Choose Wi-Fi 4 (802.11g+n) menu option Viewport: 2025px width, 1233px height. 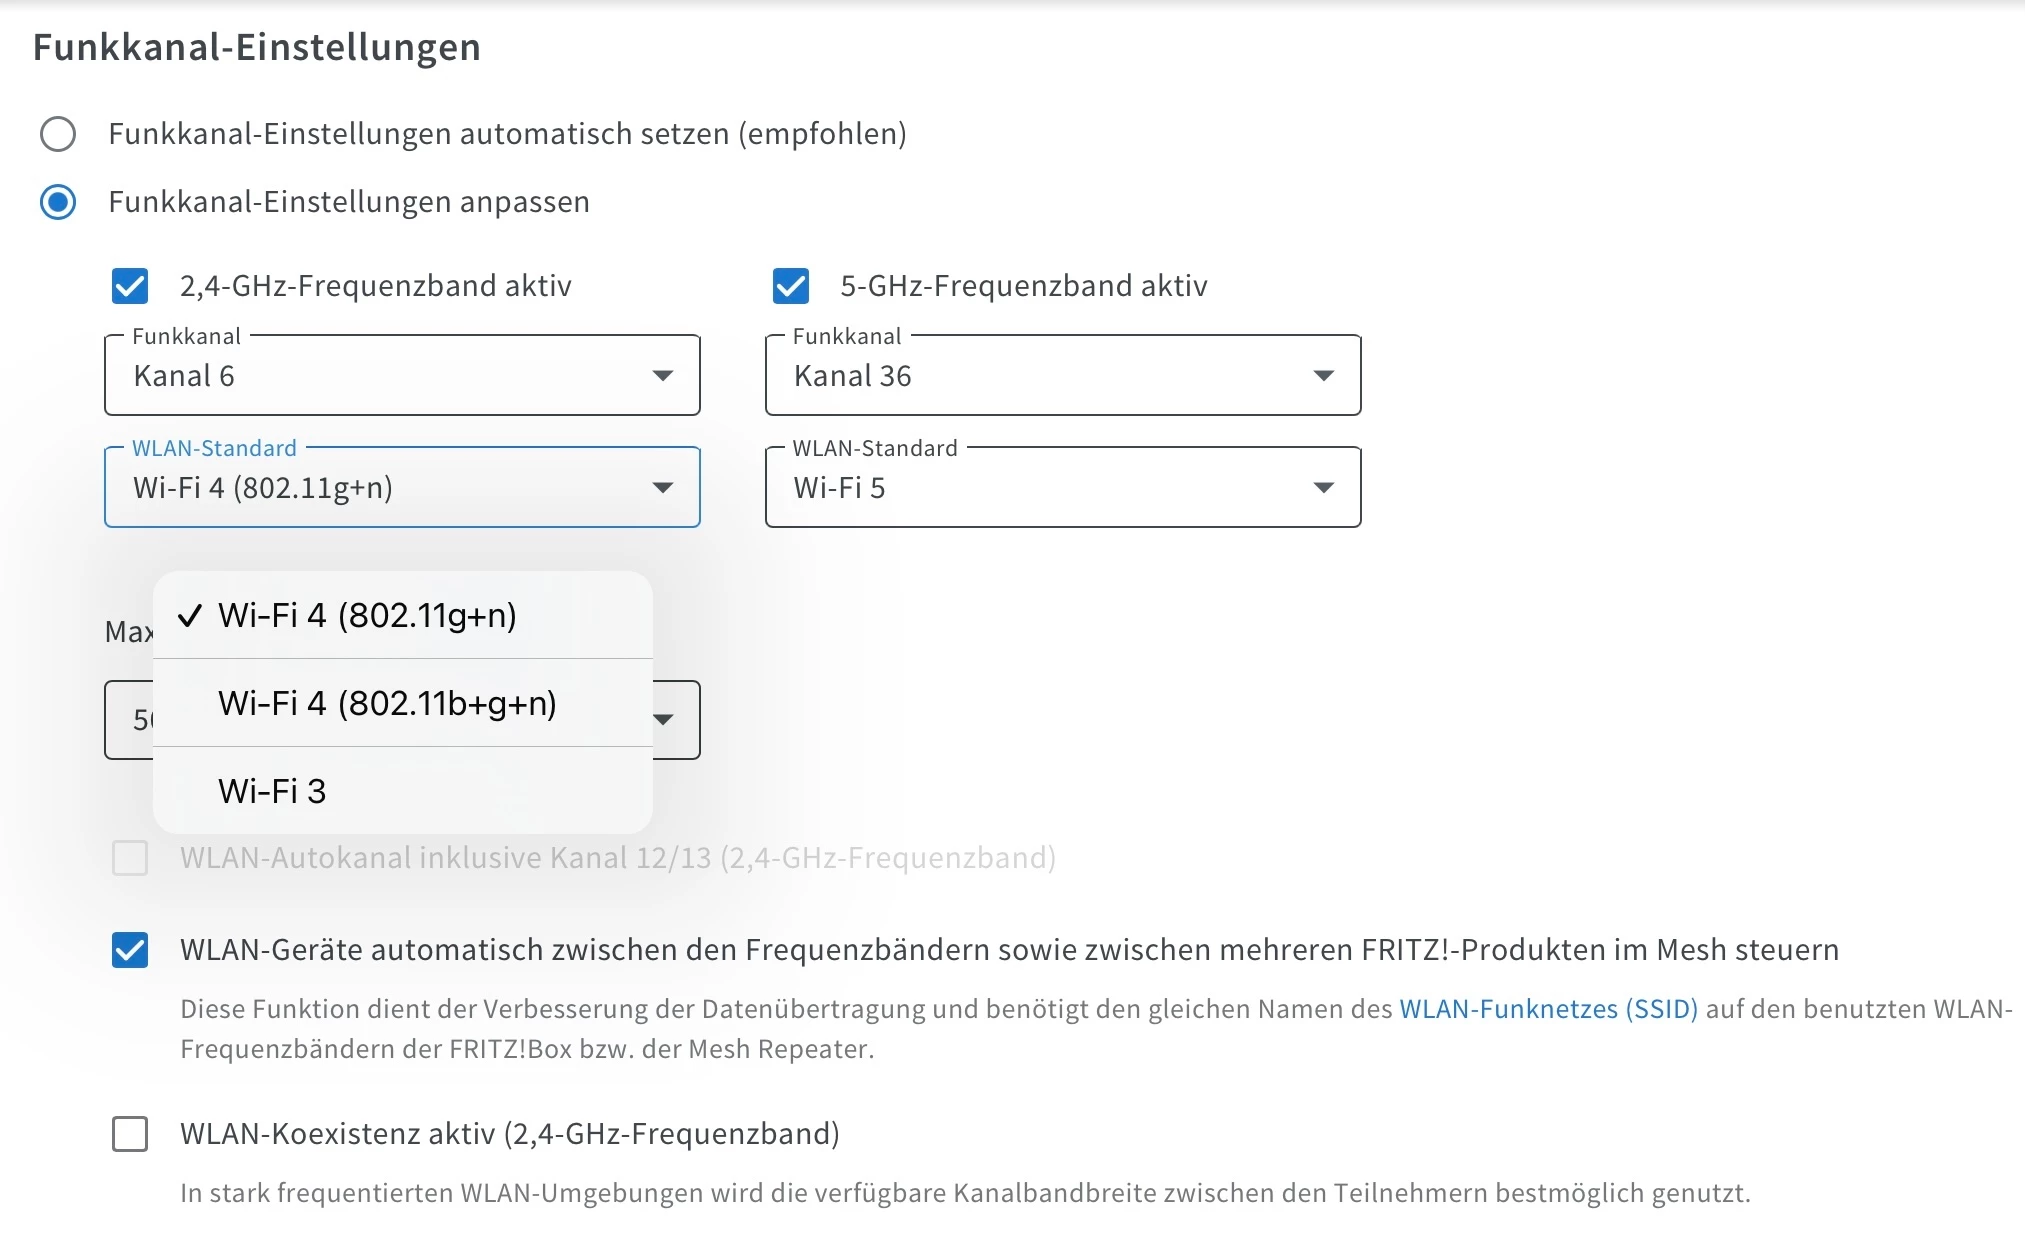pyautogui.click(x=367, y=615)
